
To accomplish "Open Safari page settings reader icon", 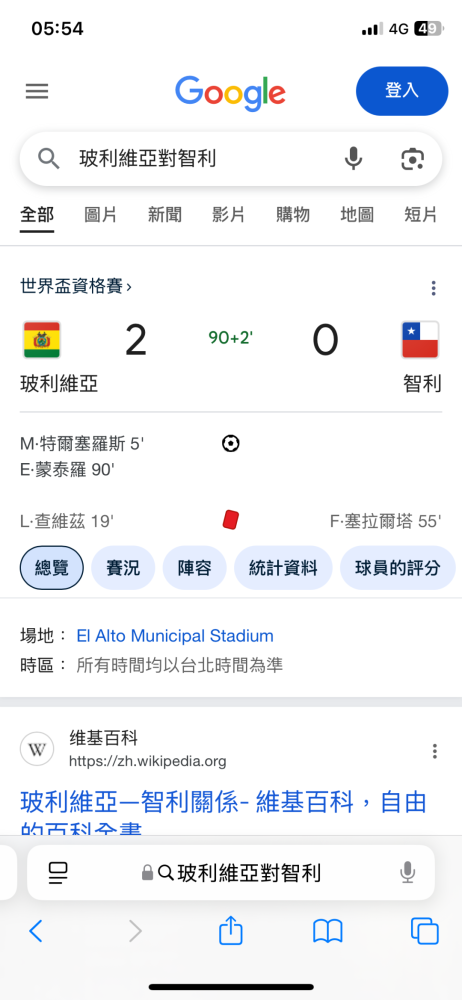I will (58, 872).
